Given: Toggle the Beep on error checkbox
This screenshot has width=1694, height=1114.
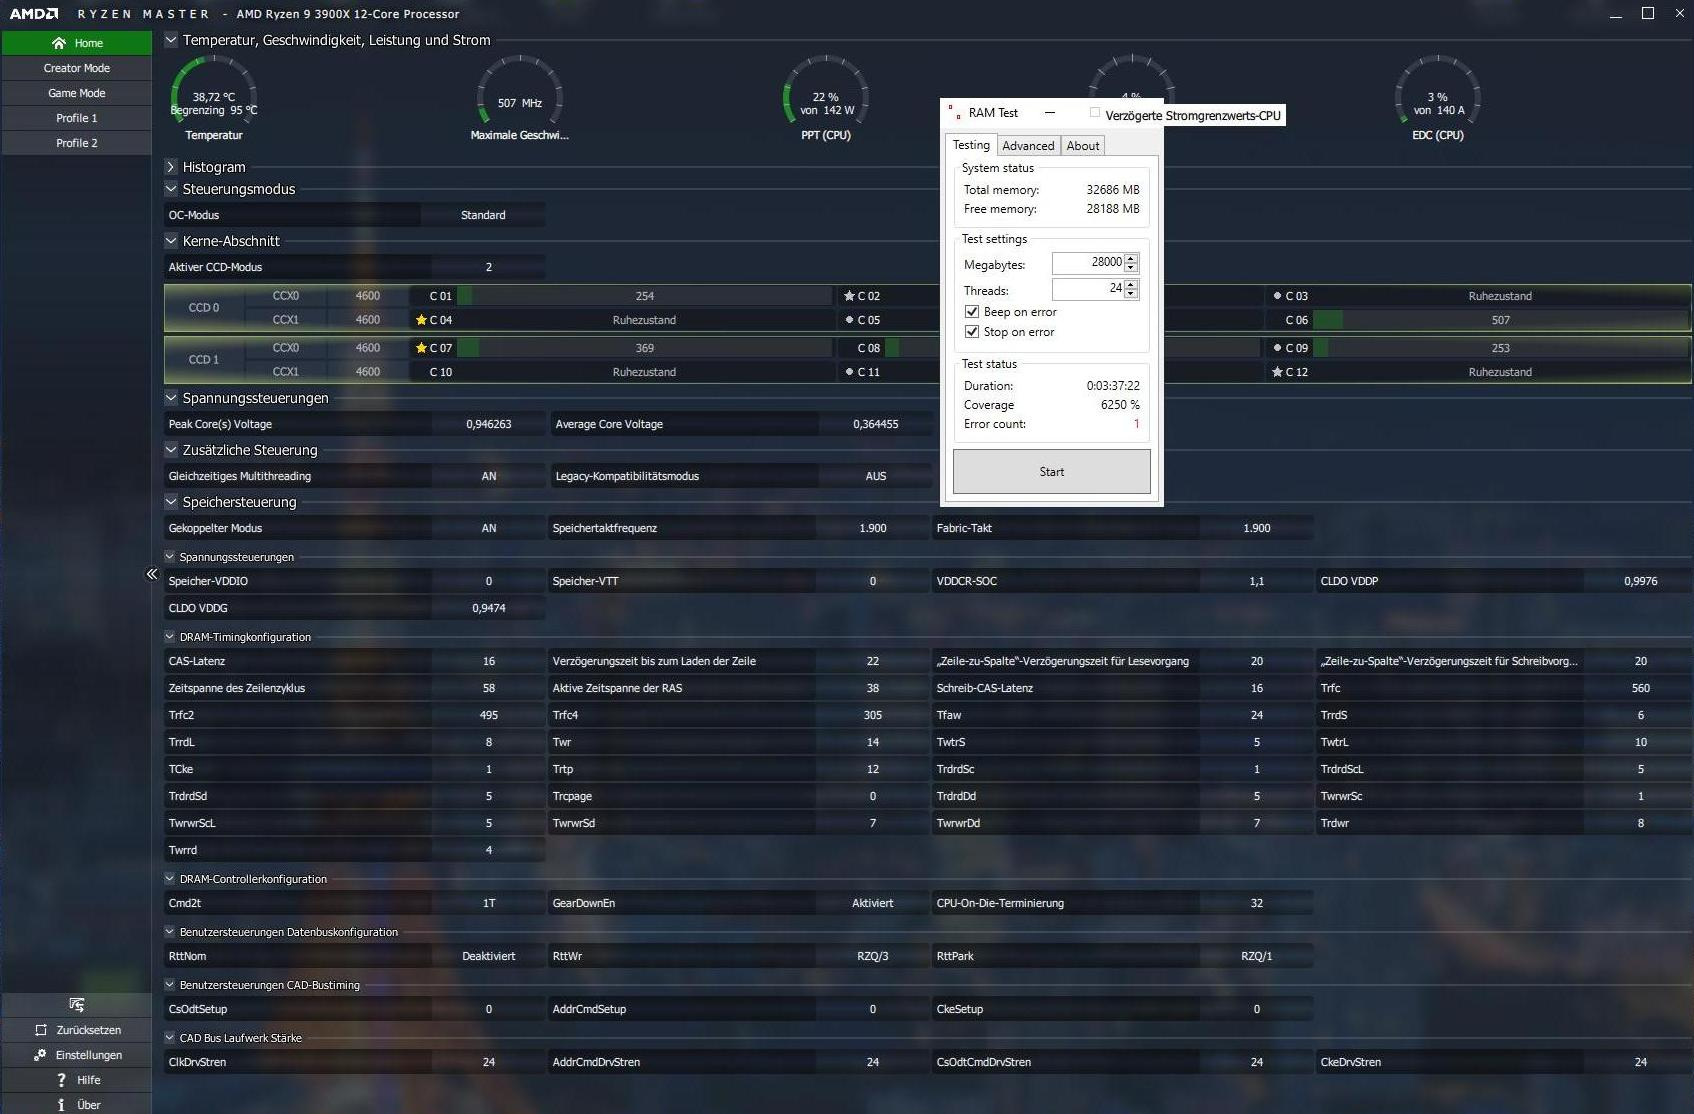Looking at the screenshot, I should click(x=971, y=312).
